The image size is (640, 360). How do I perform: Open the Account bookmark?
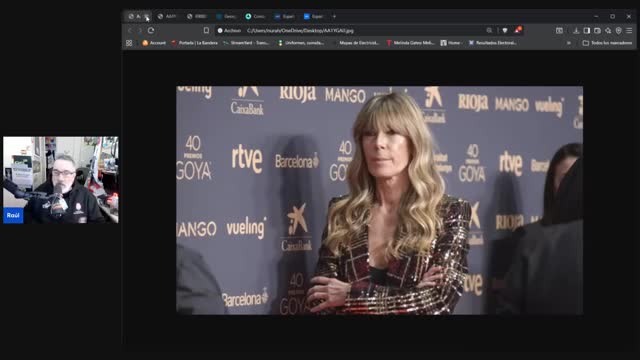pyautogui.click(x=154, y=43)
